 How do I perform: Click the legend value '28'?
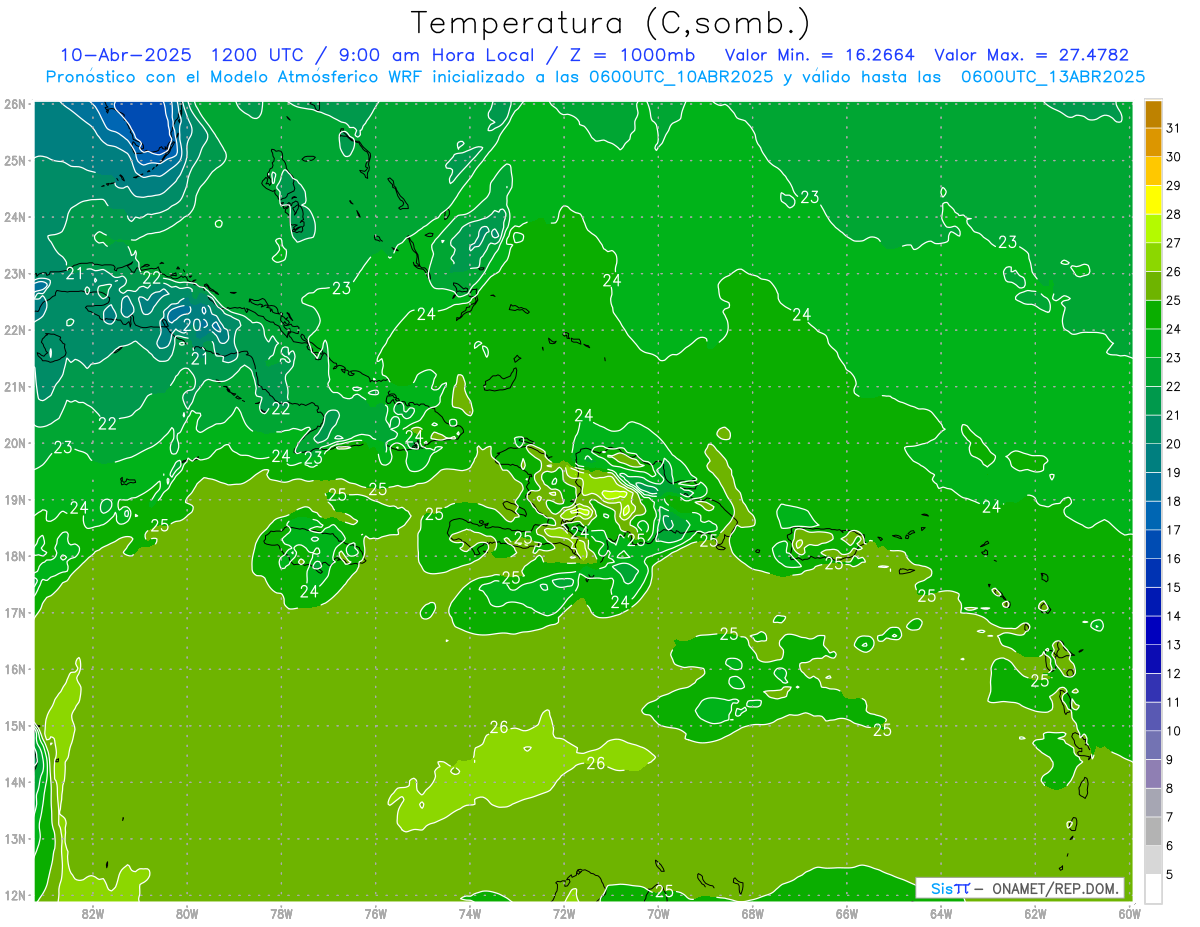[1173, 214]
